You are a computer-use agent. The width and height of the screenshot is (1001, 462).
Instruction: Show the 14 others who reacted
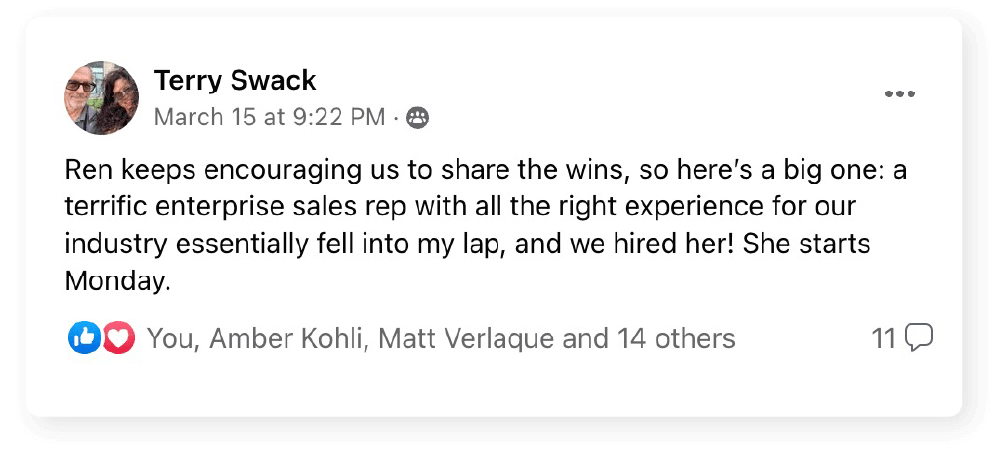point(677,338)
